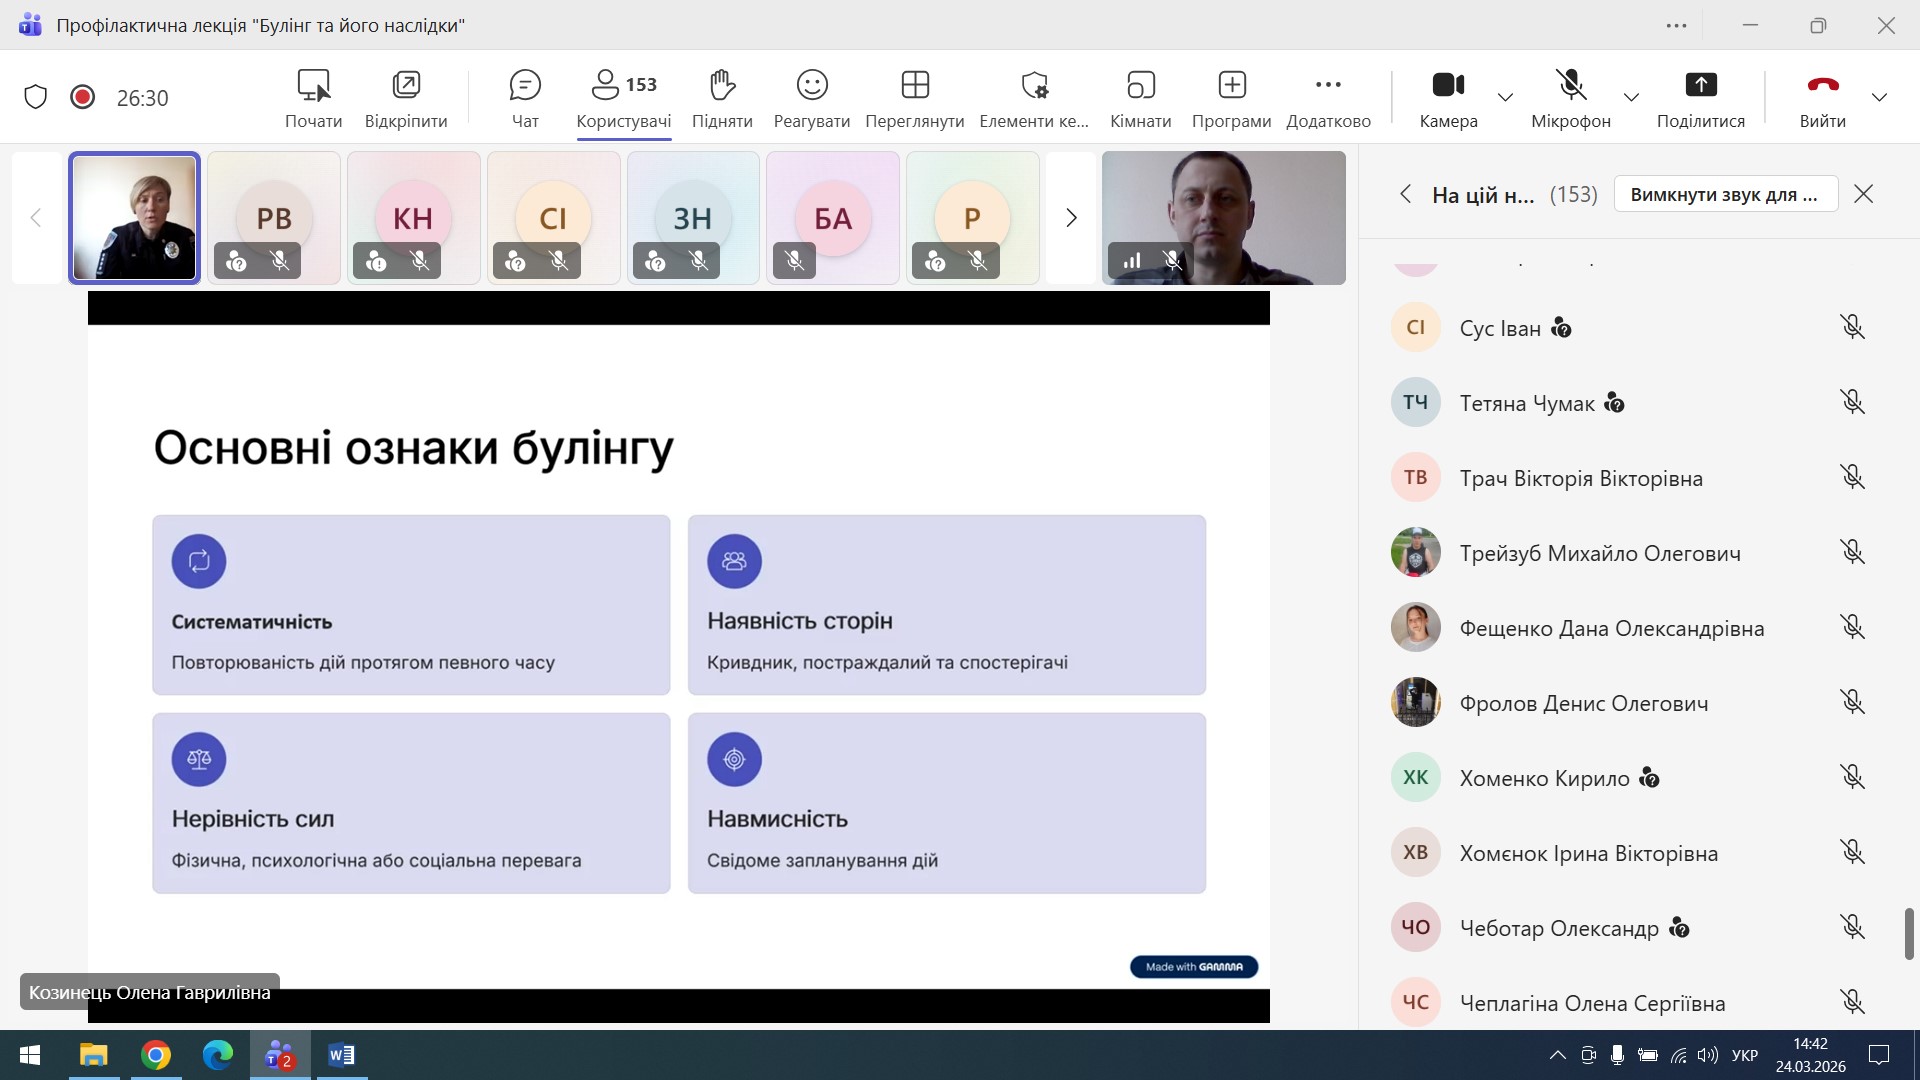Open the Reactions (Реагувати) smiley icon

[812, 86]
